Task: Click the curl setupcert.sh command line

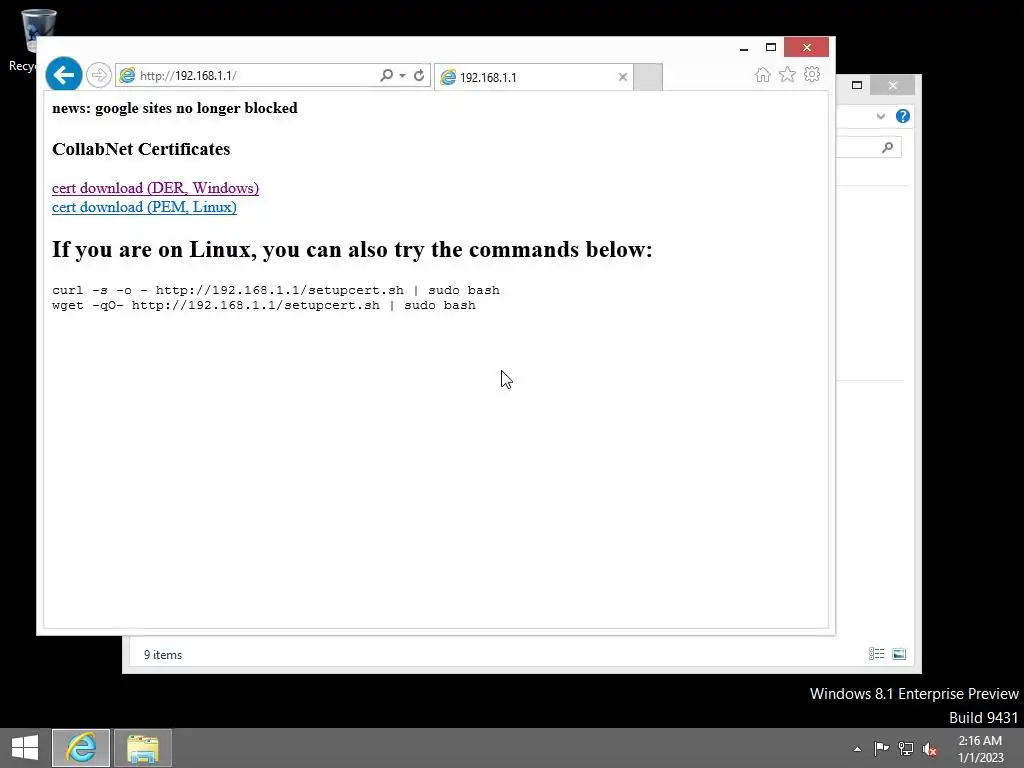Action: tap(276, 290)
